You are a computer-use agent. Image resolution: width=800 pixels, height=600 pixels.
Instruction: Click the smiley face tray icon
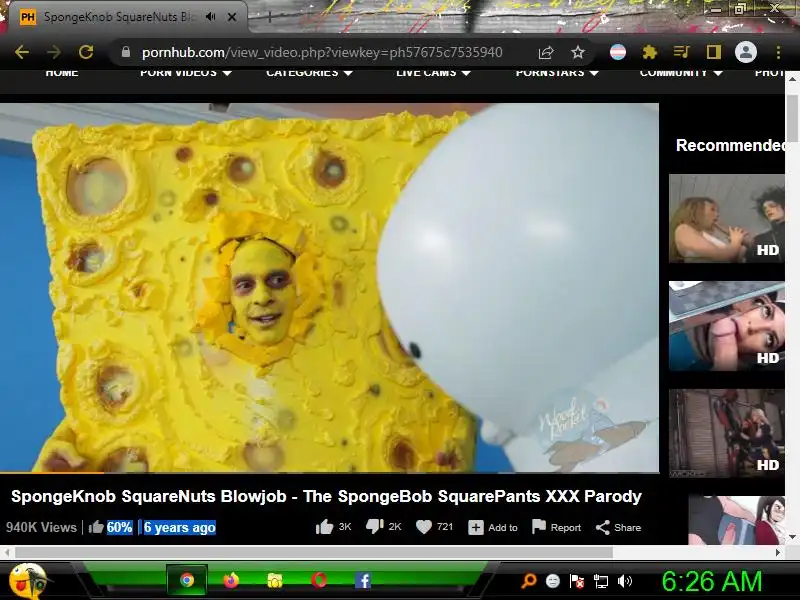click(553, 581)
